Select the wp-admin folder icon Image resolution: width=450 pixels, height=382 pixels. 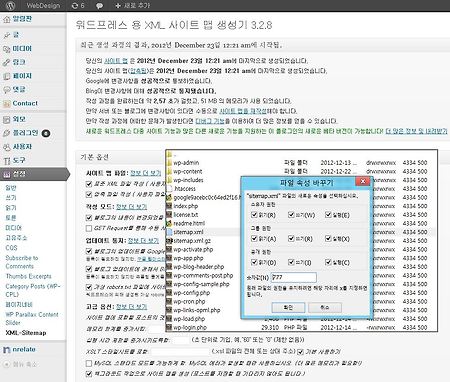169,163
